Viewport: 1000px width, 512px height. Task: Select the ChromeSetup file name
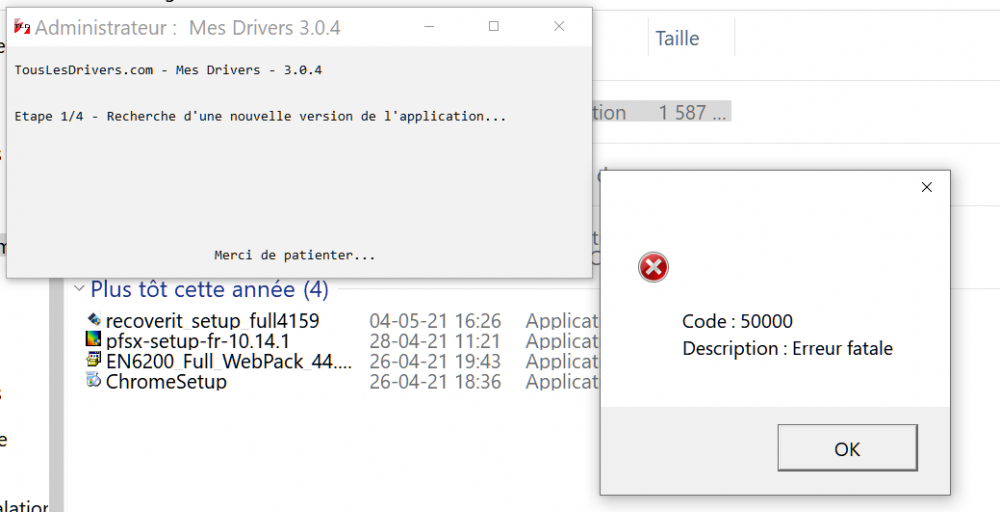[166, 381]
